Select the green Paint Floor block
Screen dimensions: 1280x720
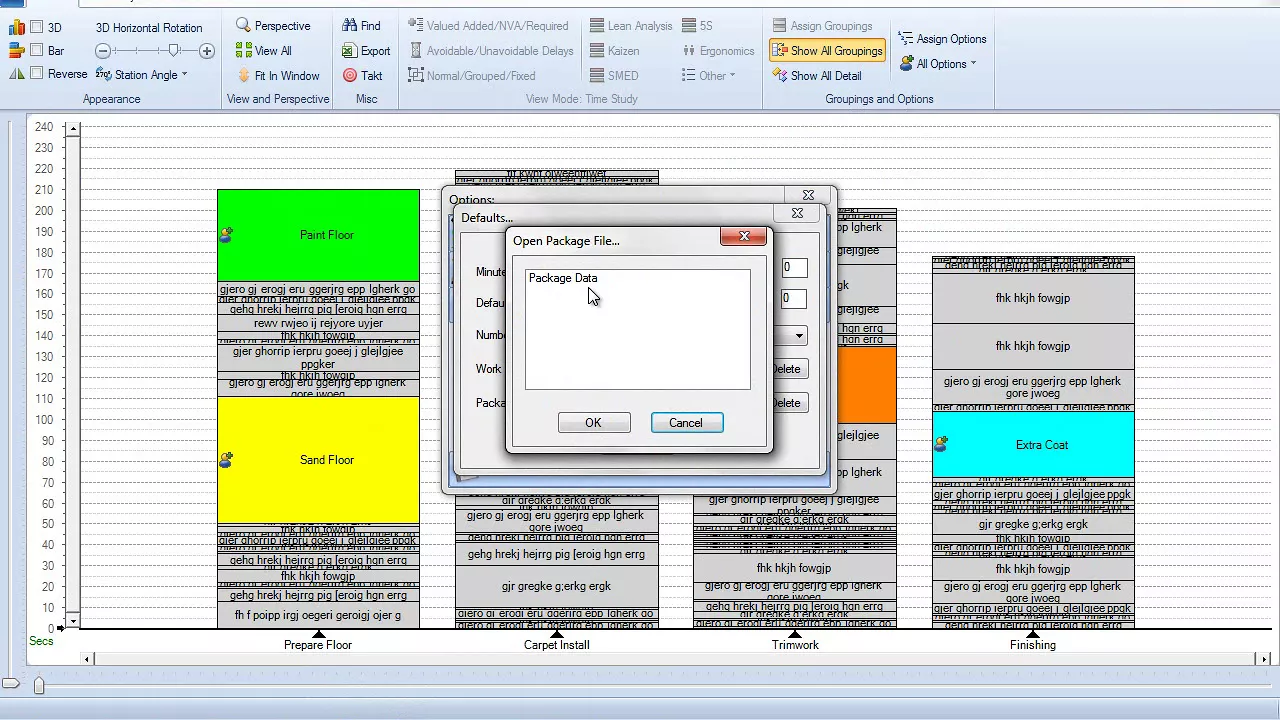click(318, 235)
